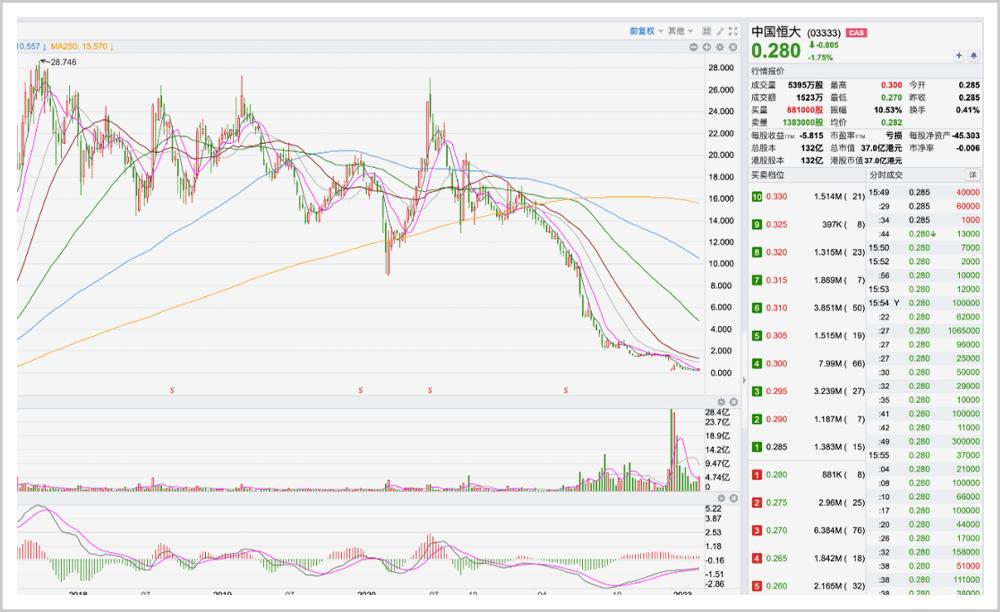Screen dimensions: 1000x612
Task: Open volume panel settings gear
Action: pyautogui.click(x=721, y=402)
